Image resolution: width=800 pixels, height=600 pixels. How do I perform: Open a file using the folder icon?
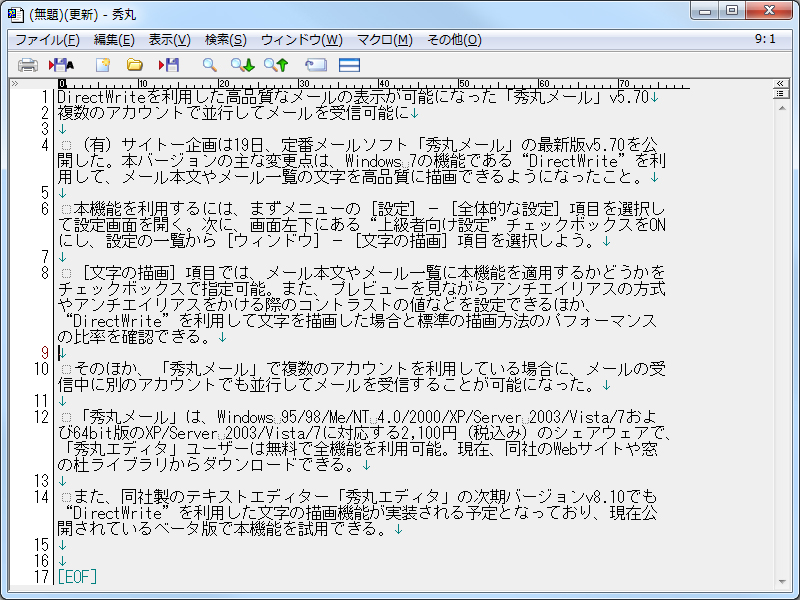pos(135,63)
